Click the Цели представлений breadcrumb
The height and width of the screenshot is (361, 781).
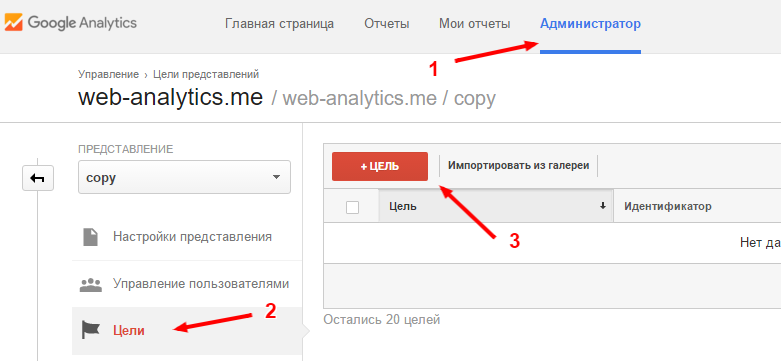point(206,75)
